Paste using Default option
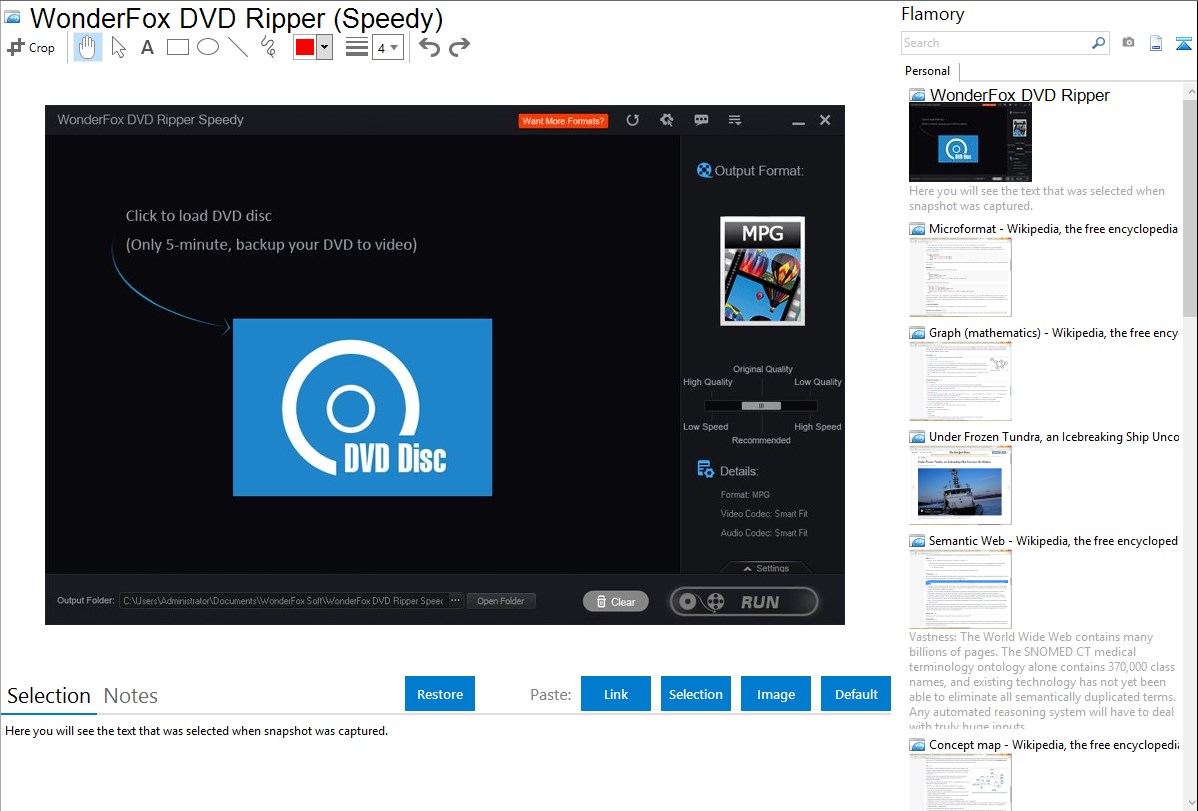1198x811 pixels. point(856,694)
